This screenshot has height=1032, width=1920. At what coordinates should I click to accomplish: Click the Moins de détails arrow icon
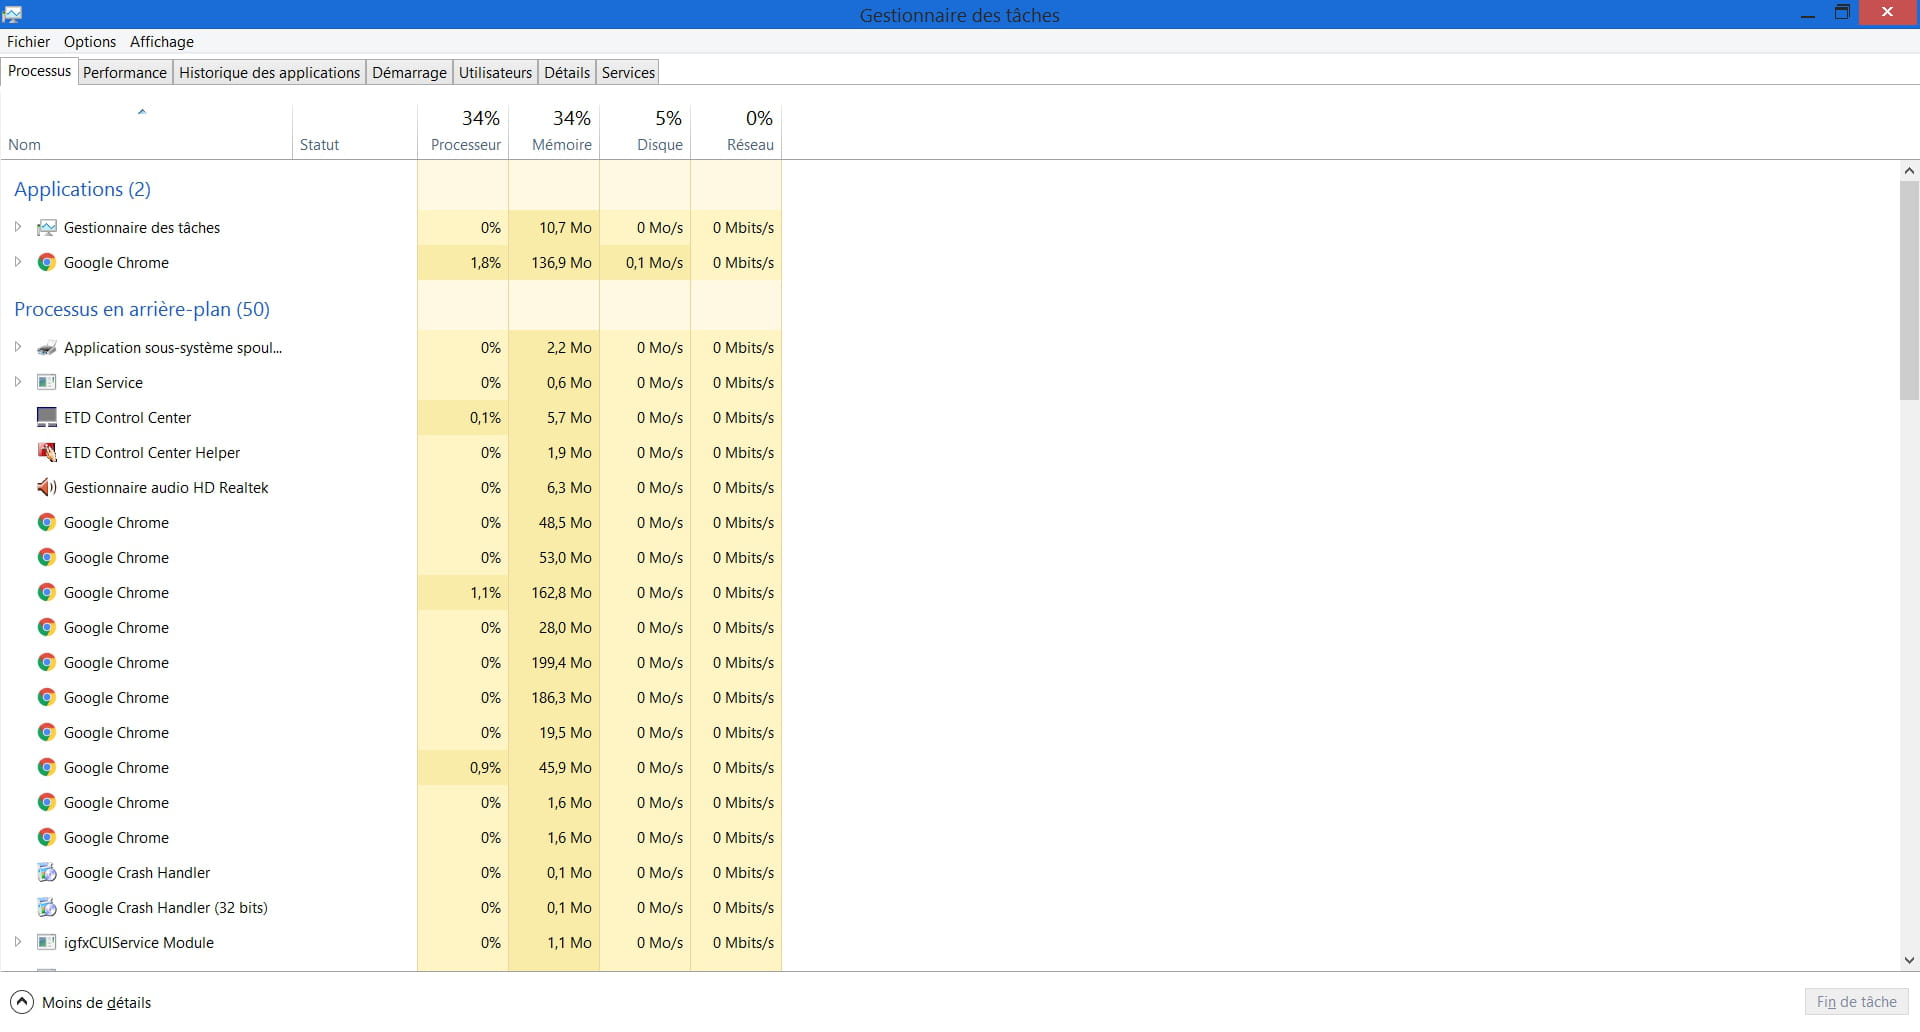pos(21,1002)
